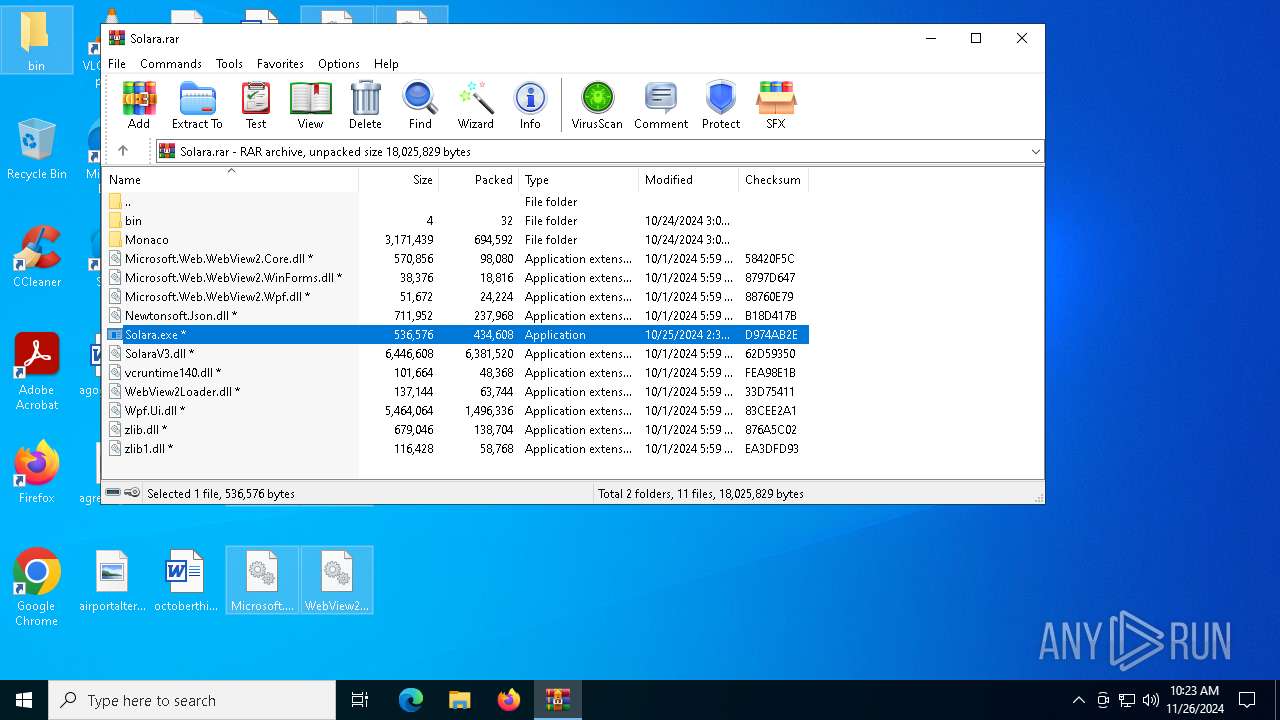
Task: Open the Commands menu
Action: (171, 63)
